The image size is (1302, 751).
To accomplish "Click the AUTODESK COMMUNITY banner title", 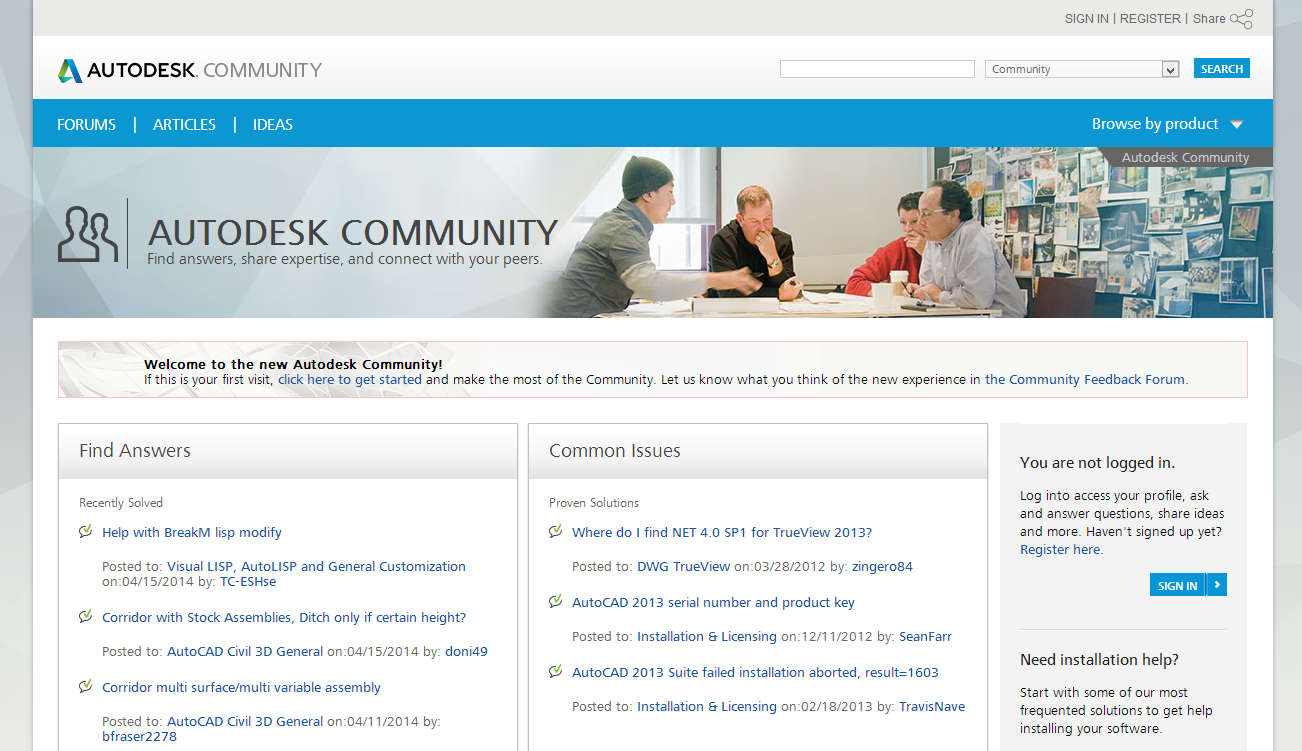I will coord(353,232).
